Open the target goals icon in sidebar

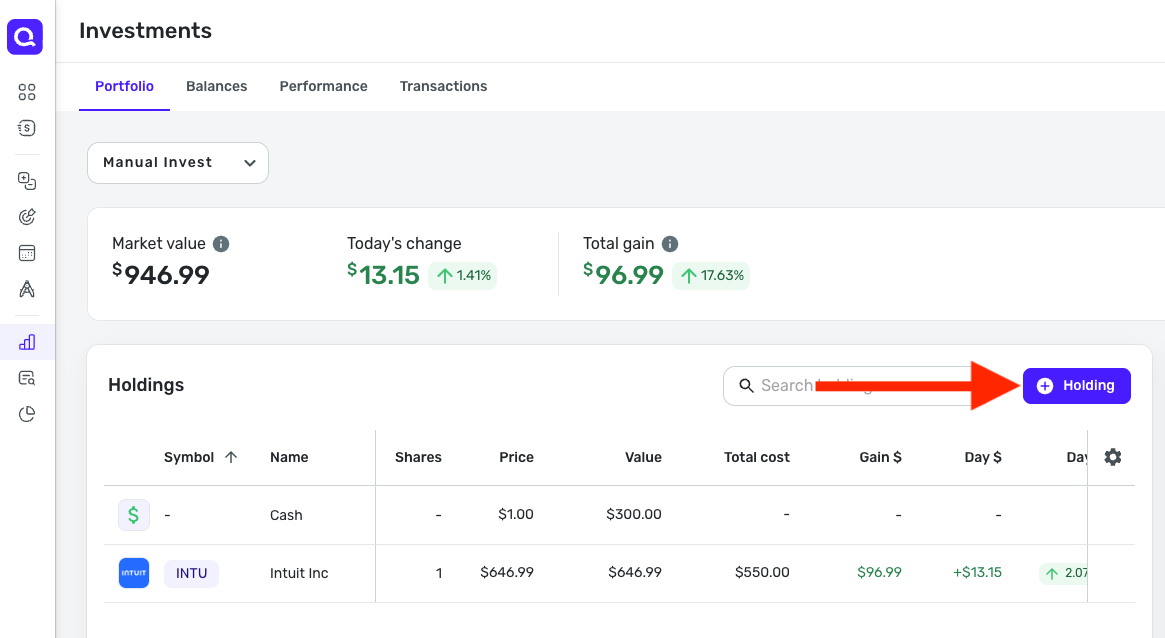pyautogui.click(x=27, y=217)
